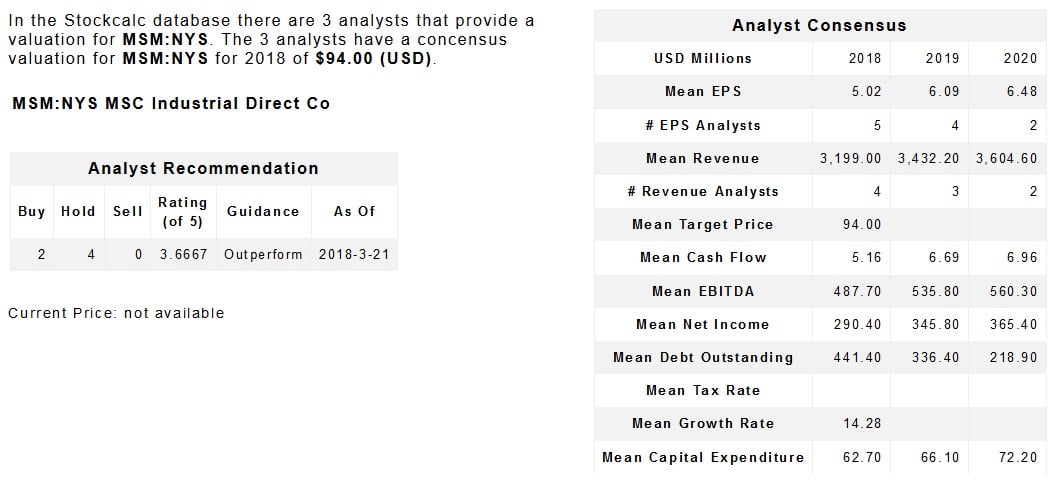Click the Mean Revenue row label
Viewport: 1061px width, 481px height.
point(703,158)
